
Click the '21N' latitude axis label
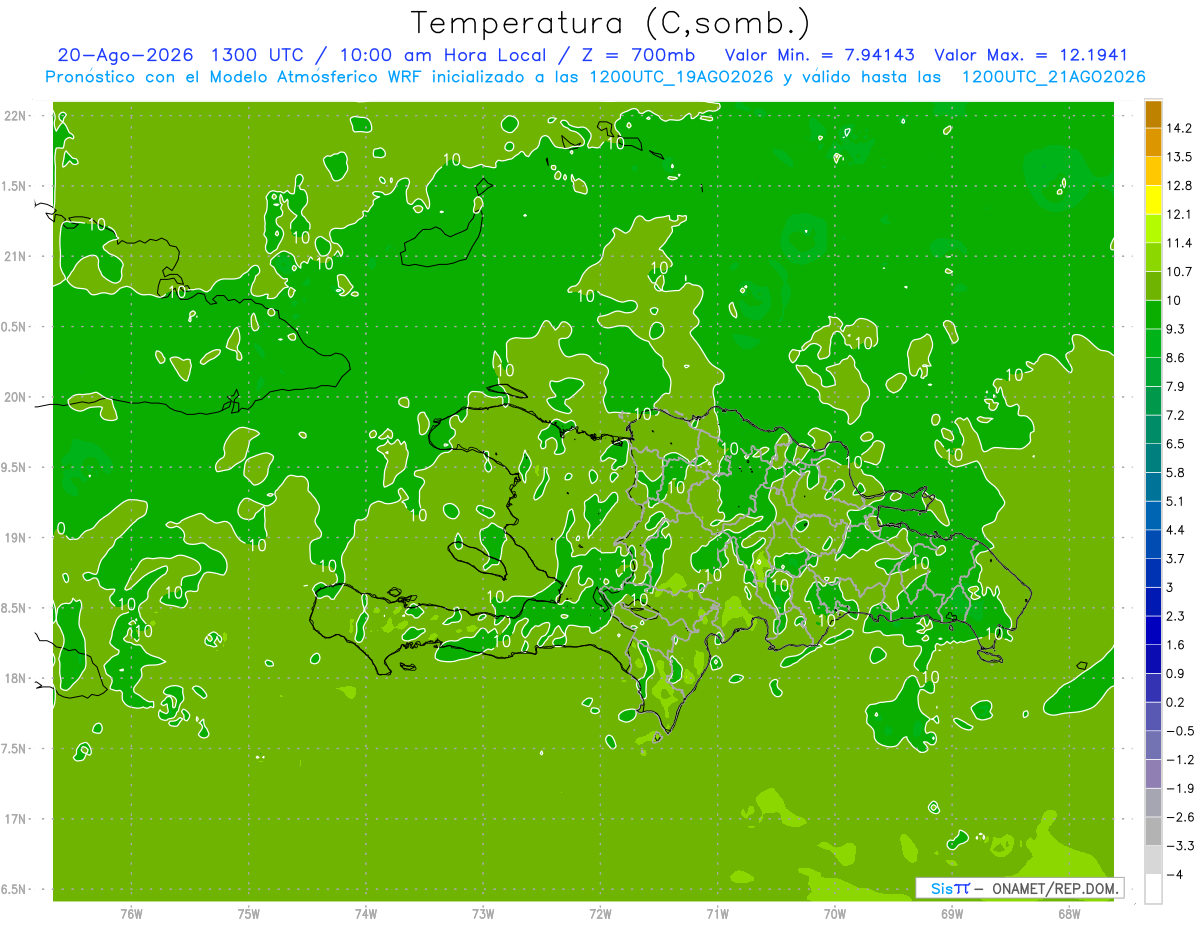[17, 257]
